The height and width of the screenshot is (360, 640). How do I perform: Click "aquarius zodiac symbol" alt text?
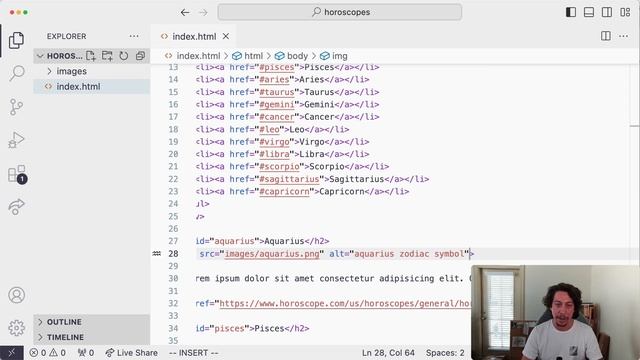[409, 254]
